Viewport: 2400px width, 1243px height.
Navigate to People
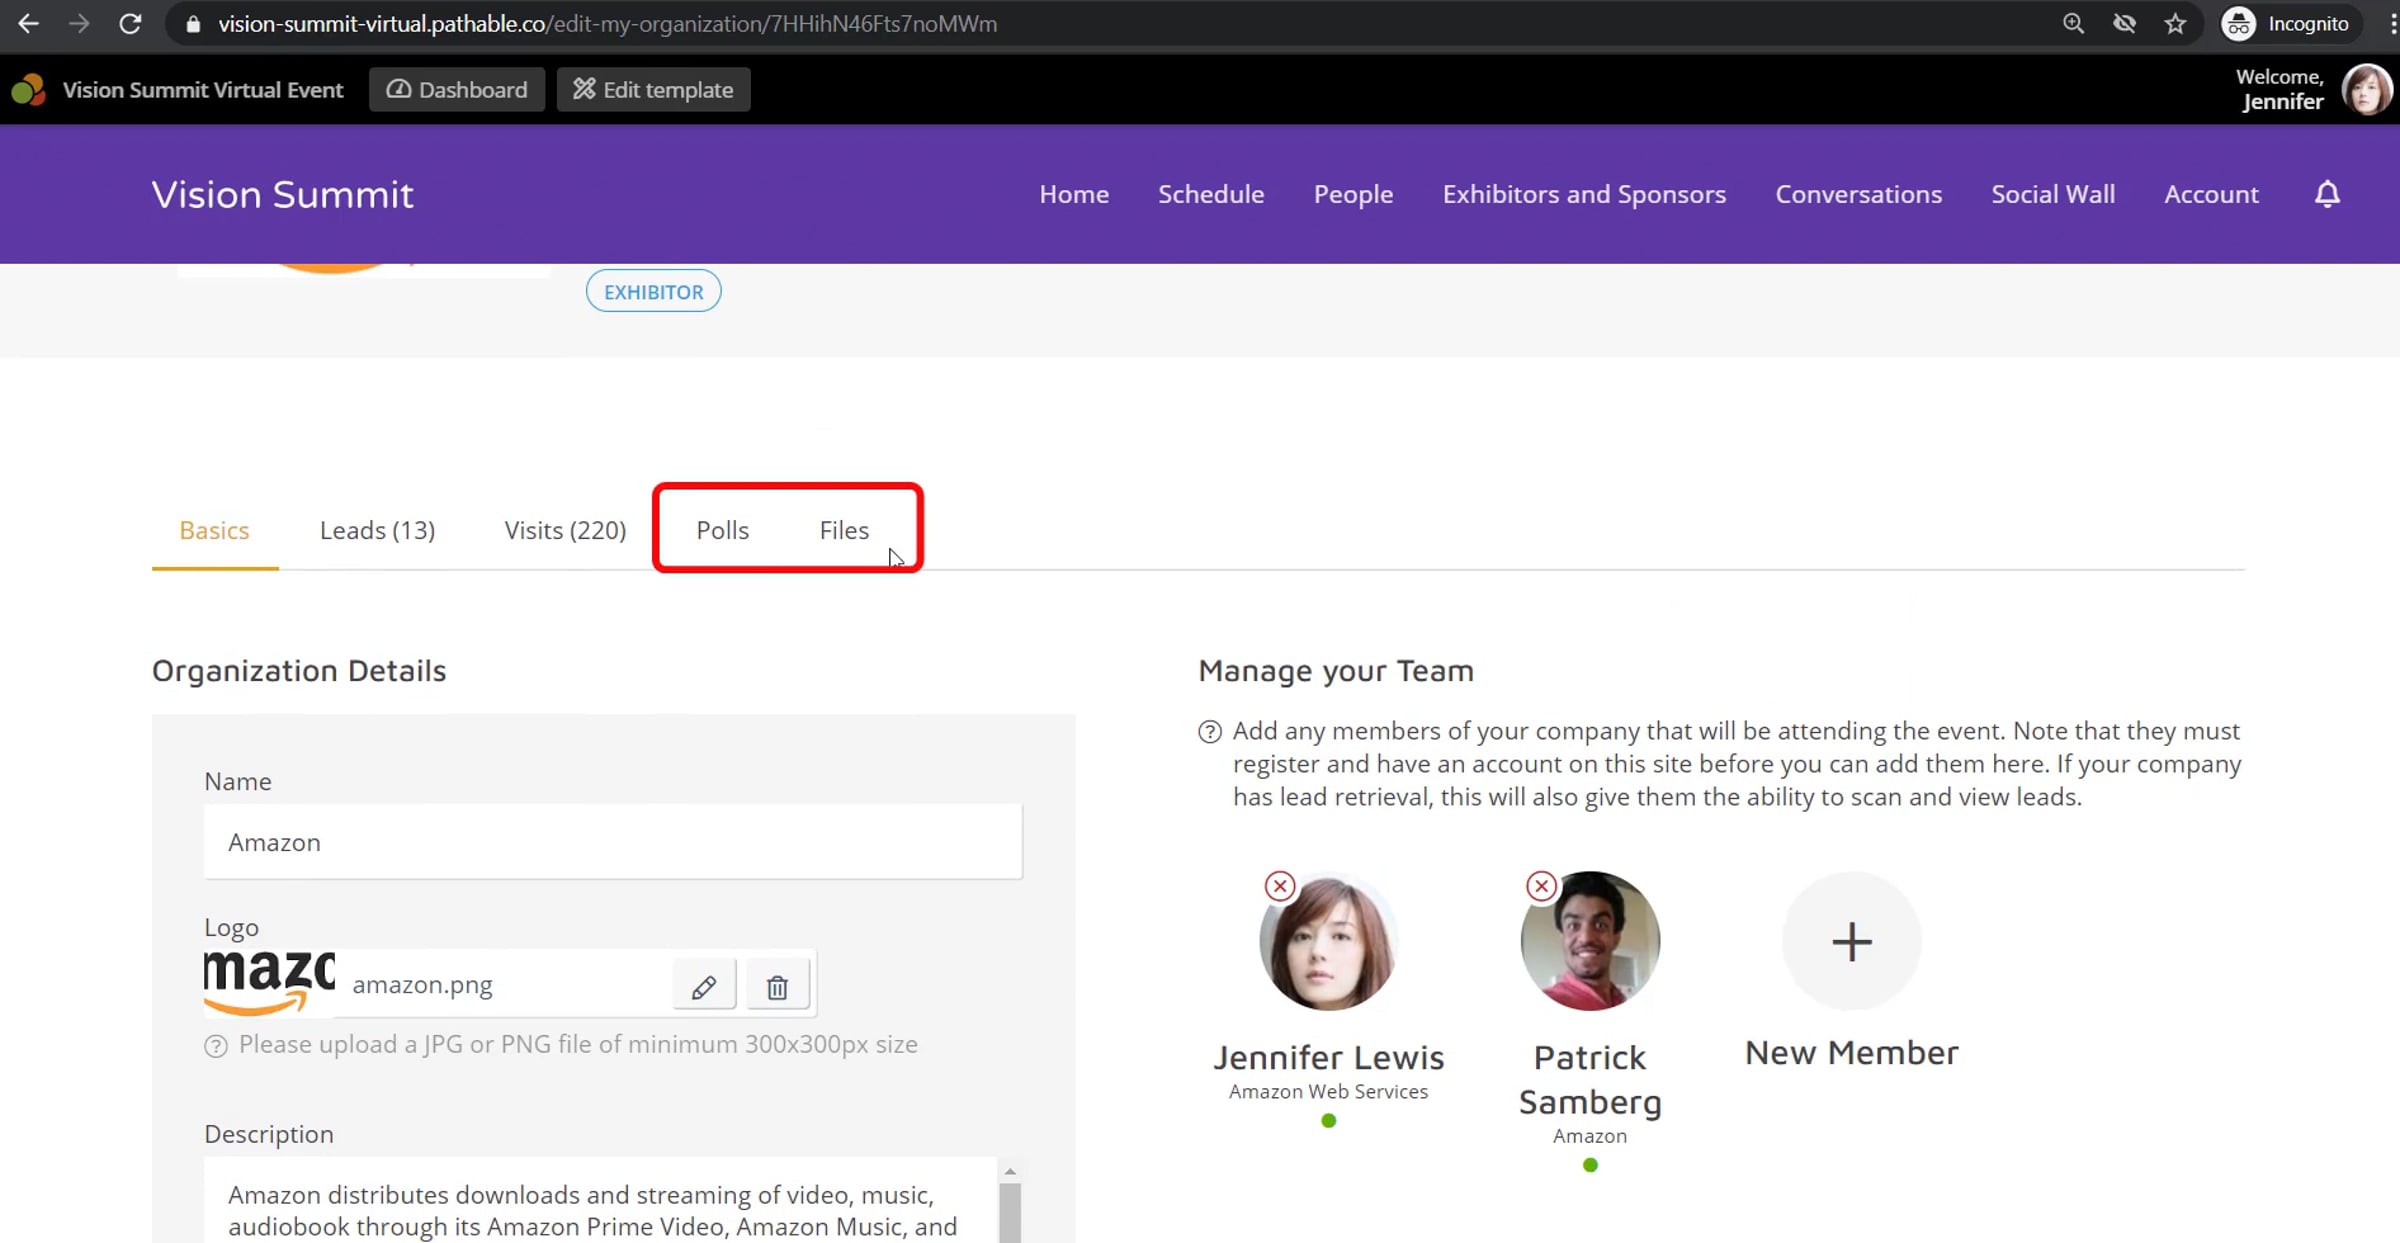click(1353, 194)
